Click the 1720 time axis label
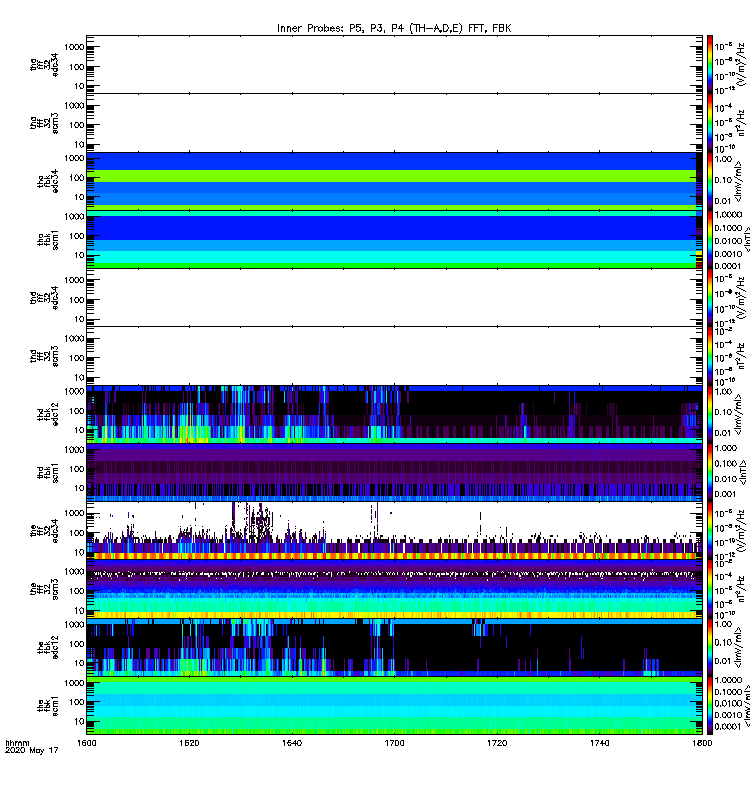 point(497,743)
